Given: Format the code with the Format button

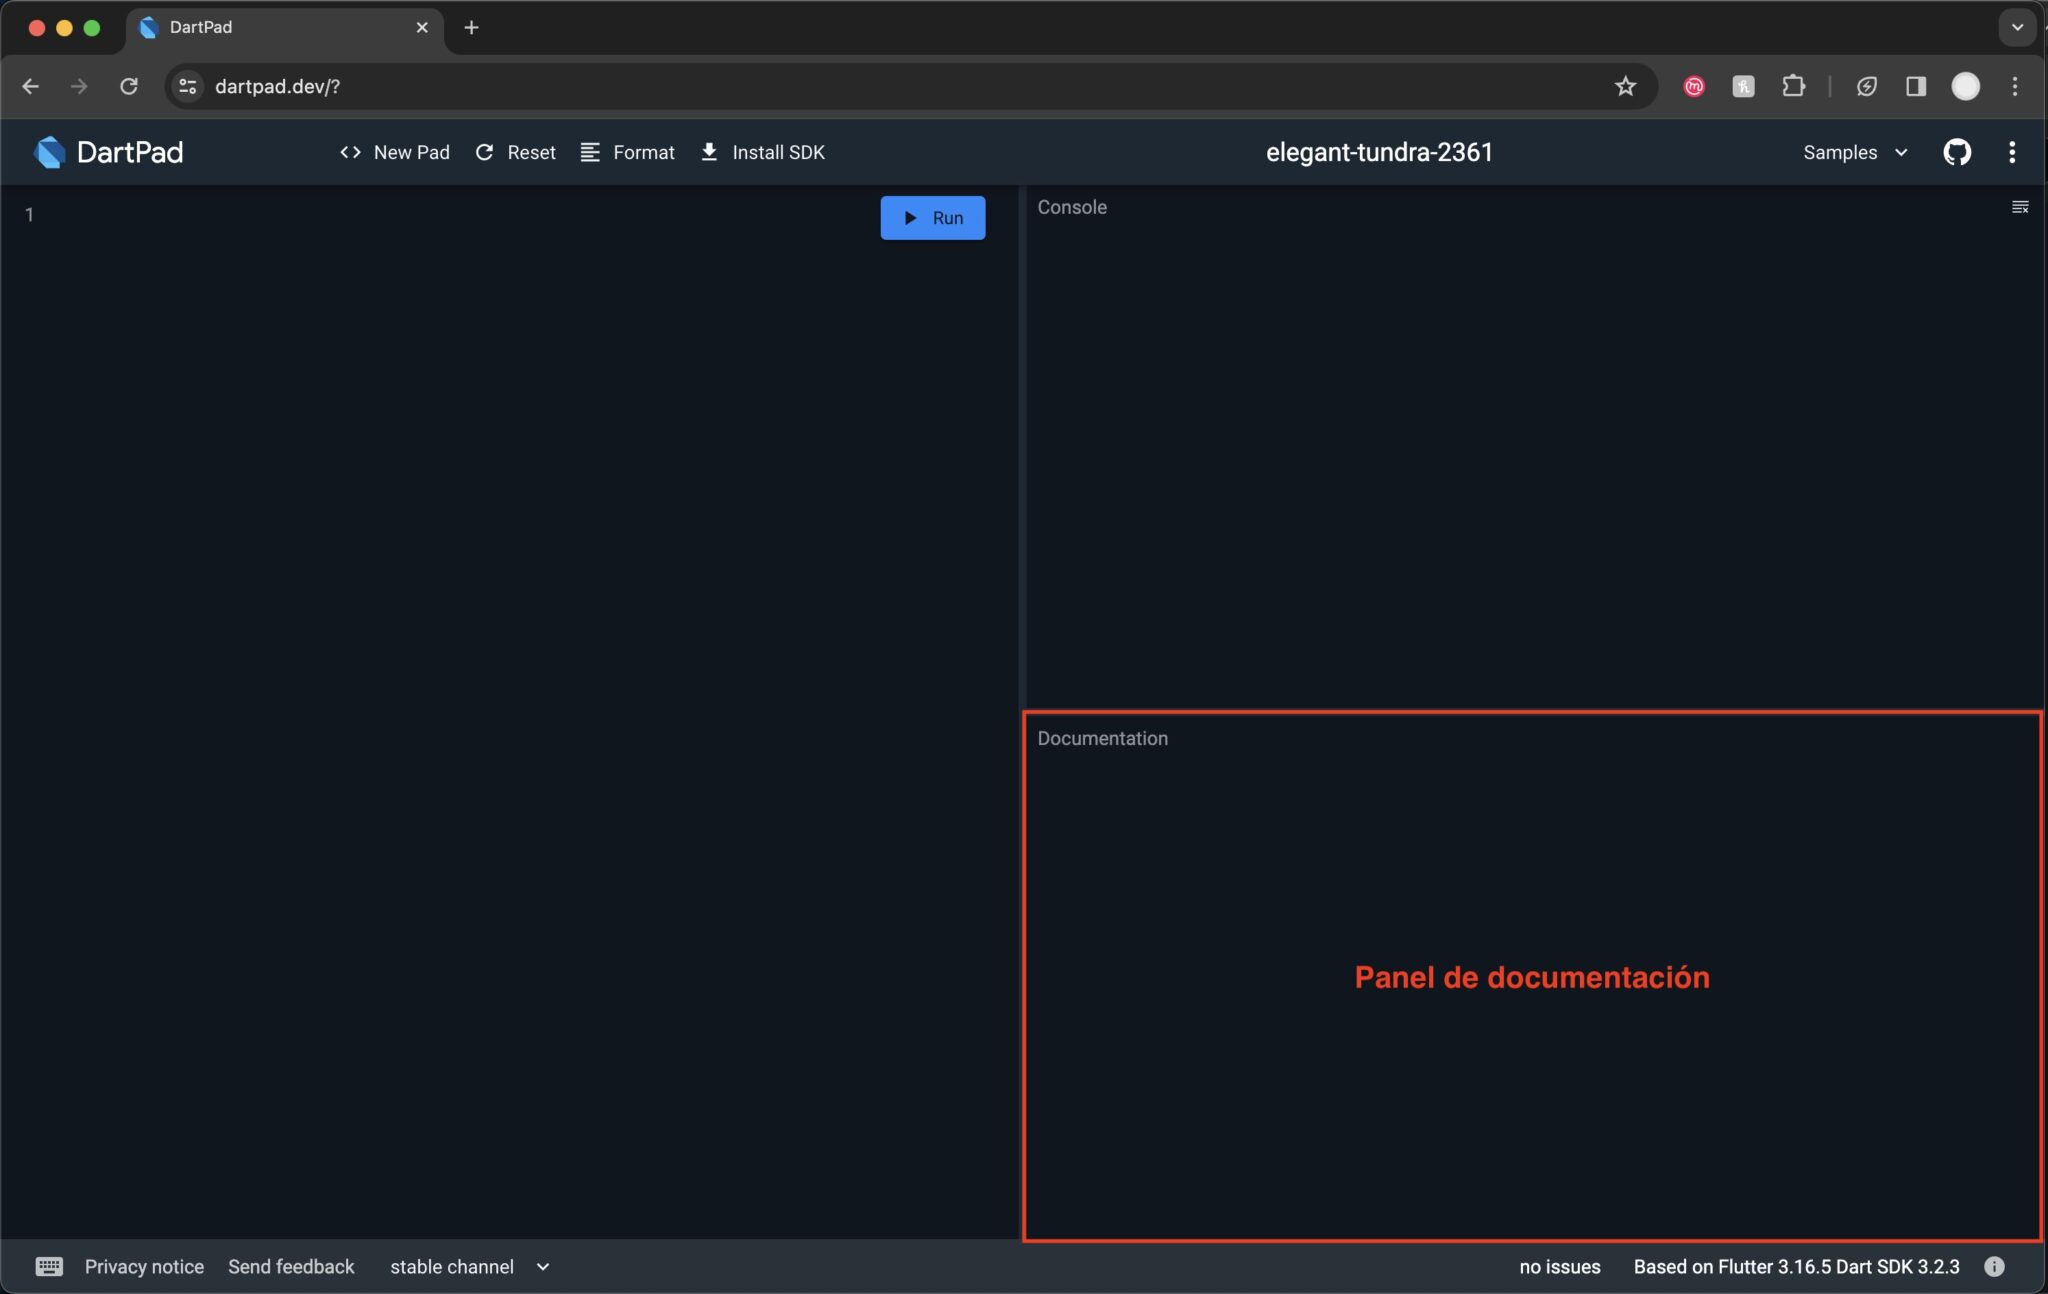Looking at the screenshot, I should click(x=628, y=152).
